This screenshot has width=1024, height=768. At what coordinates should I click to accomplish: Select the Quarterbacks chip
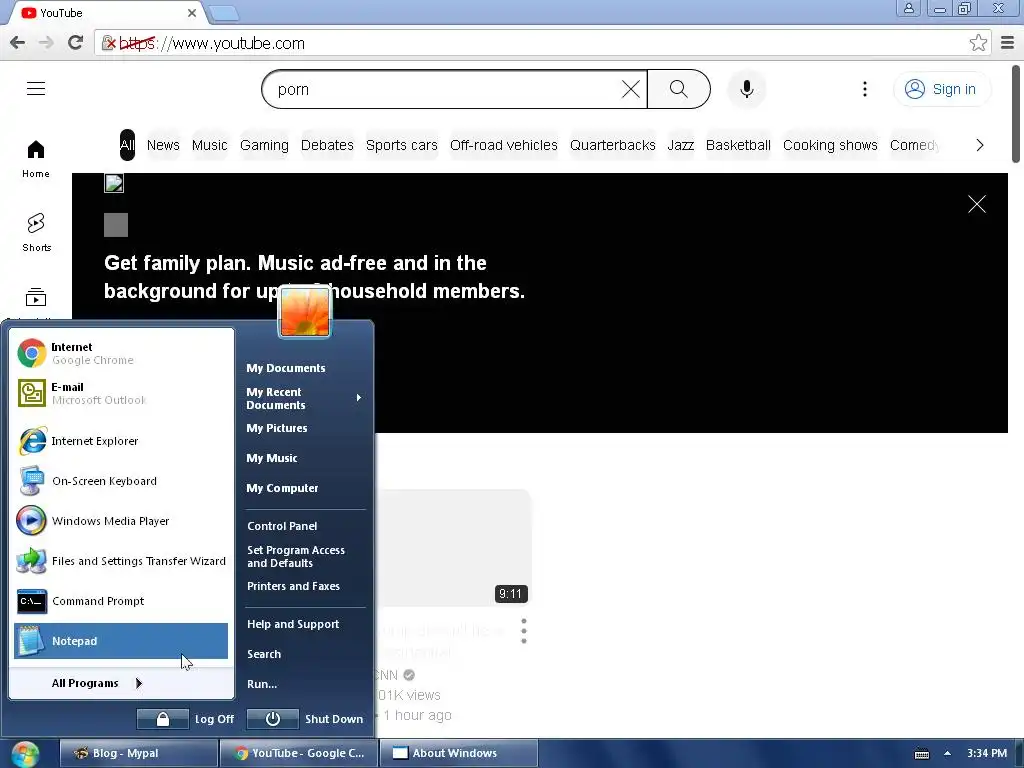[x=613, y=145]
